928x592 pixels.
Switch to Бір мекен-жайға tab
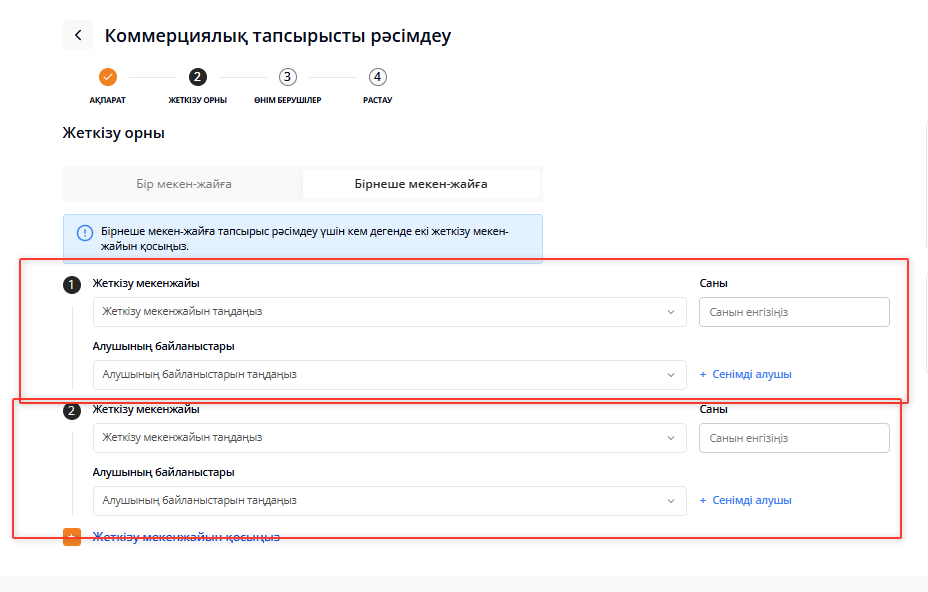click(184, 184)
